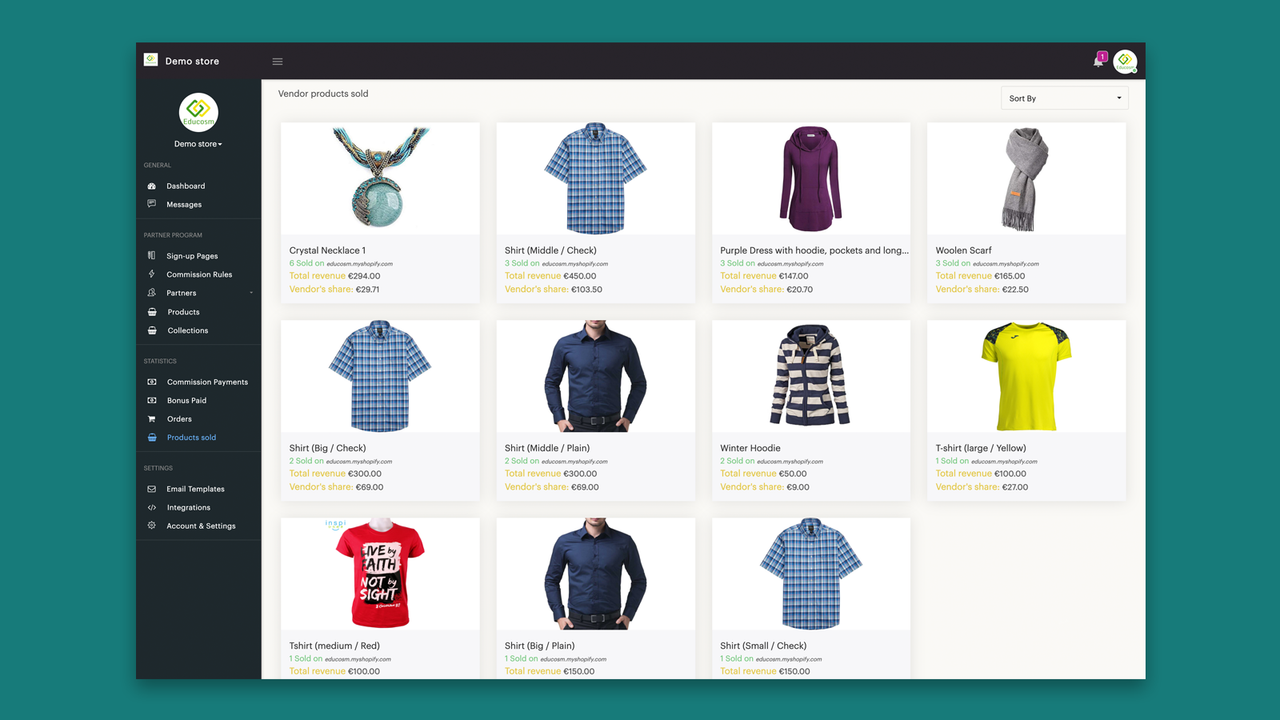Click the Bonus Paid icon

[152, 400]
